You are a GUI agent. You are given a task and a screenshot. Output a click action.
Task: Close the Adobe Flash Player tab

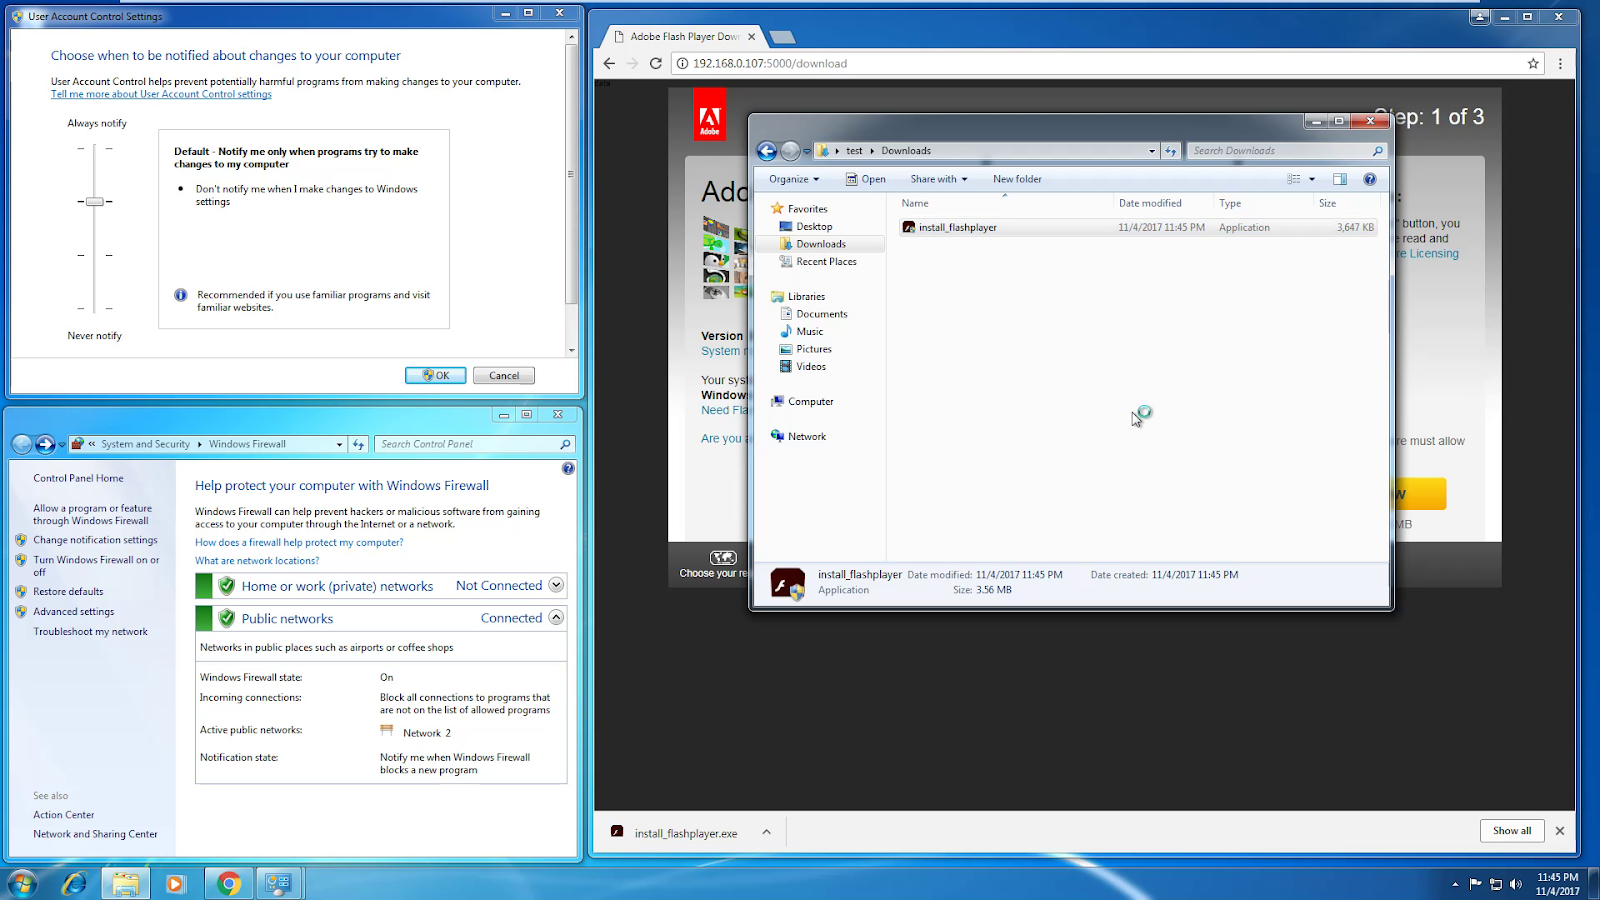point(752,36)
